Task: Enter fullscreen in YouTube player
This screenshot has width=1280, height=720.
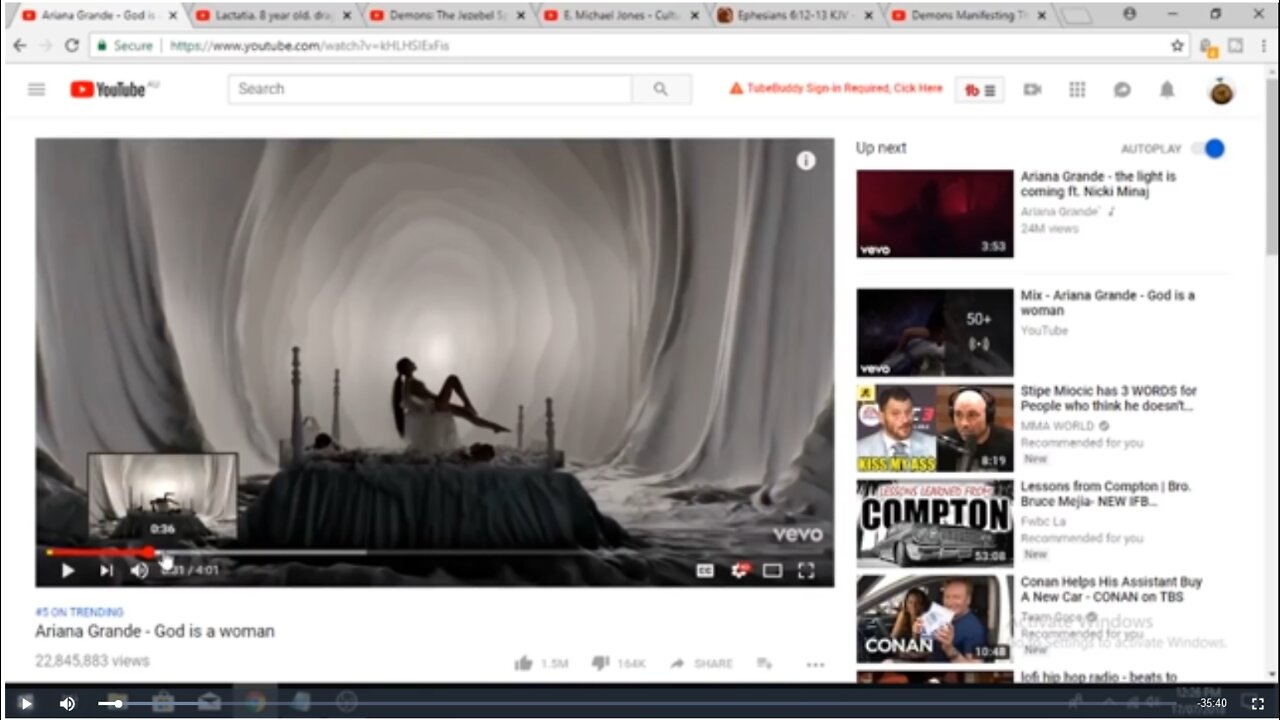Action: [x=806, y=570]
